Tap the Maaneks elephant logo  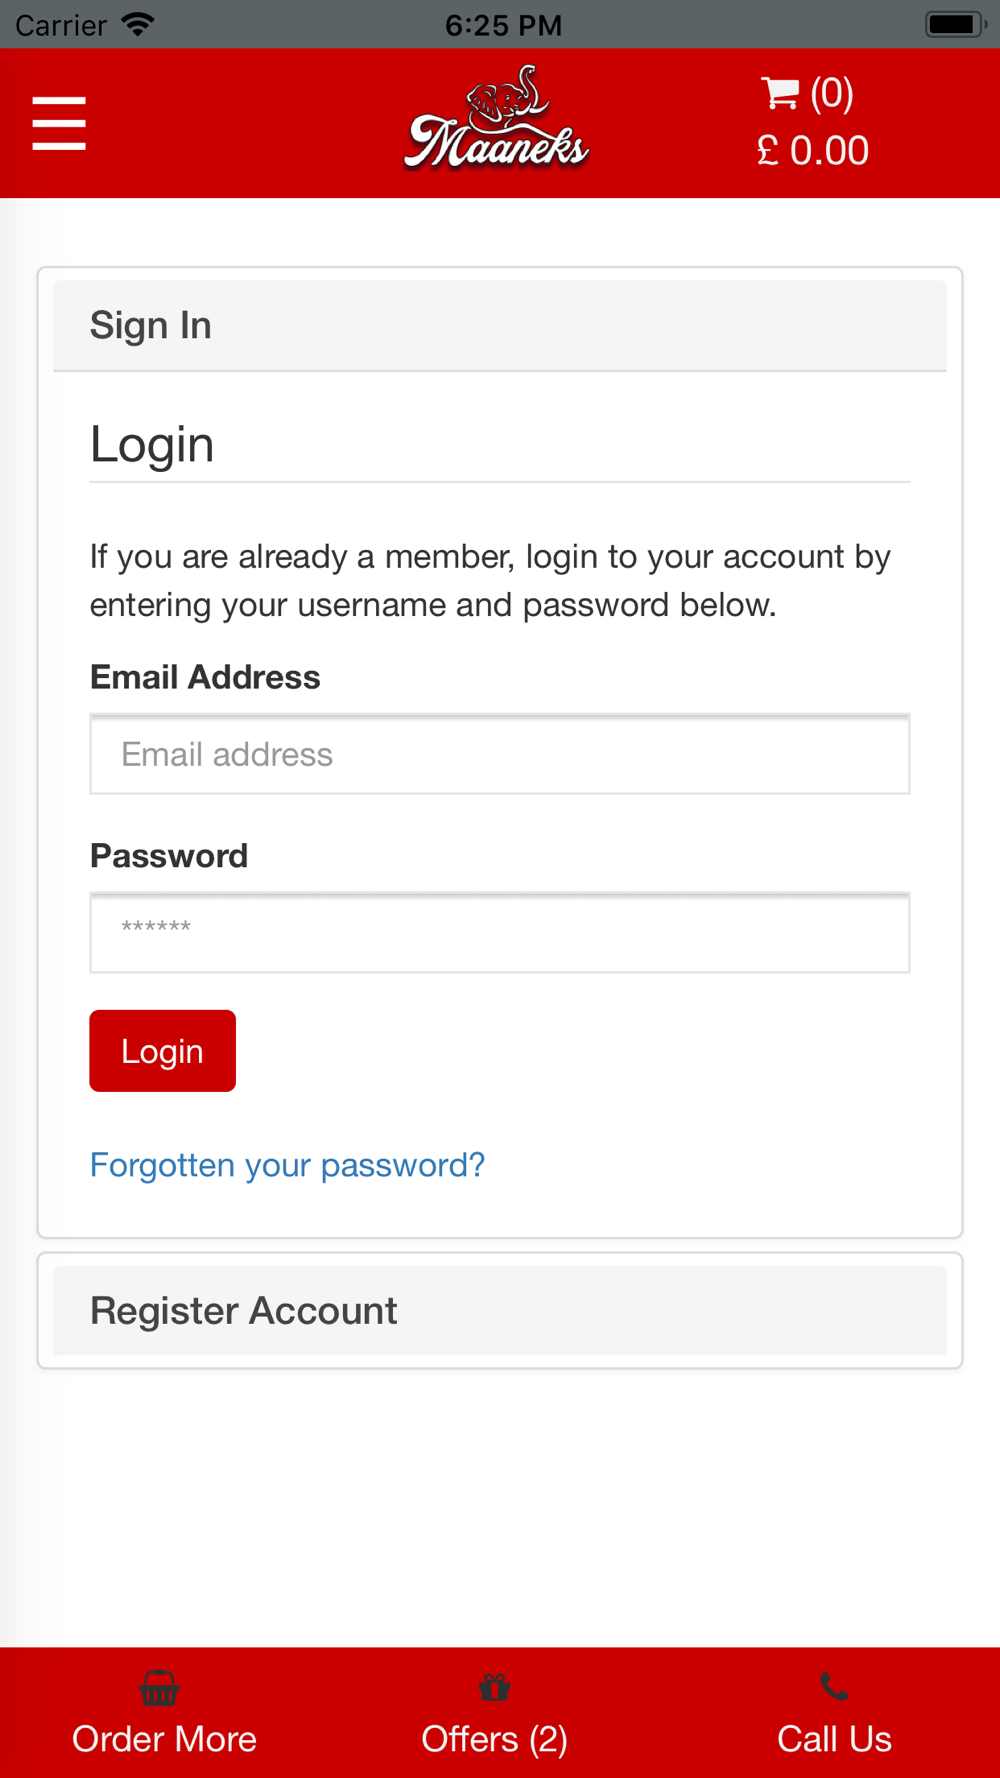point(497,120)
